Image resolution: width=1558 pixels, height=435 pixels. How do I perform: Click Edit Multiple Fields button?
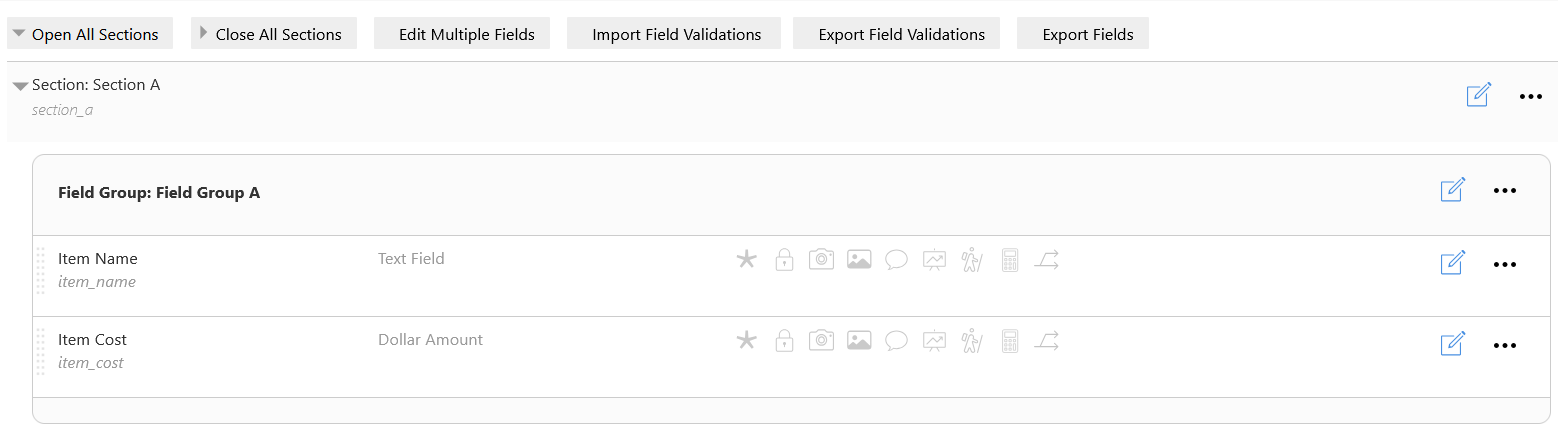(467, 34)
